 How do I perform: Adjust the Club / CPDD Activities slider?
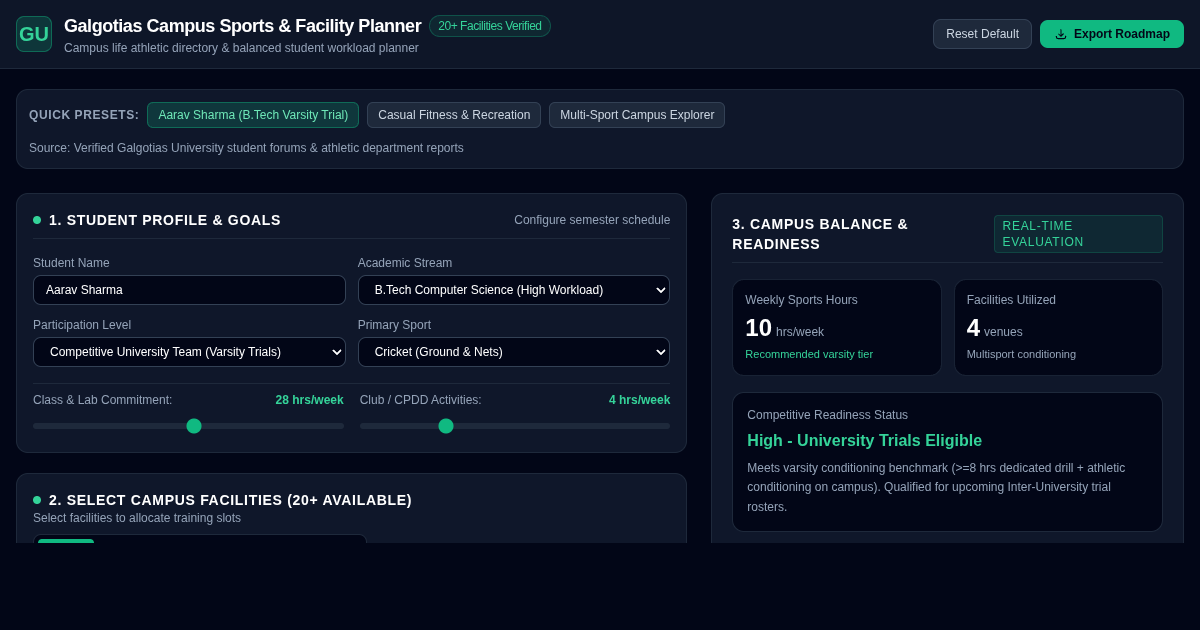[515, 426]
